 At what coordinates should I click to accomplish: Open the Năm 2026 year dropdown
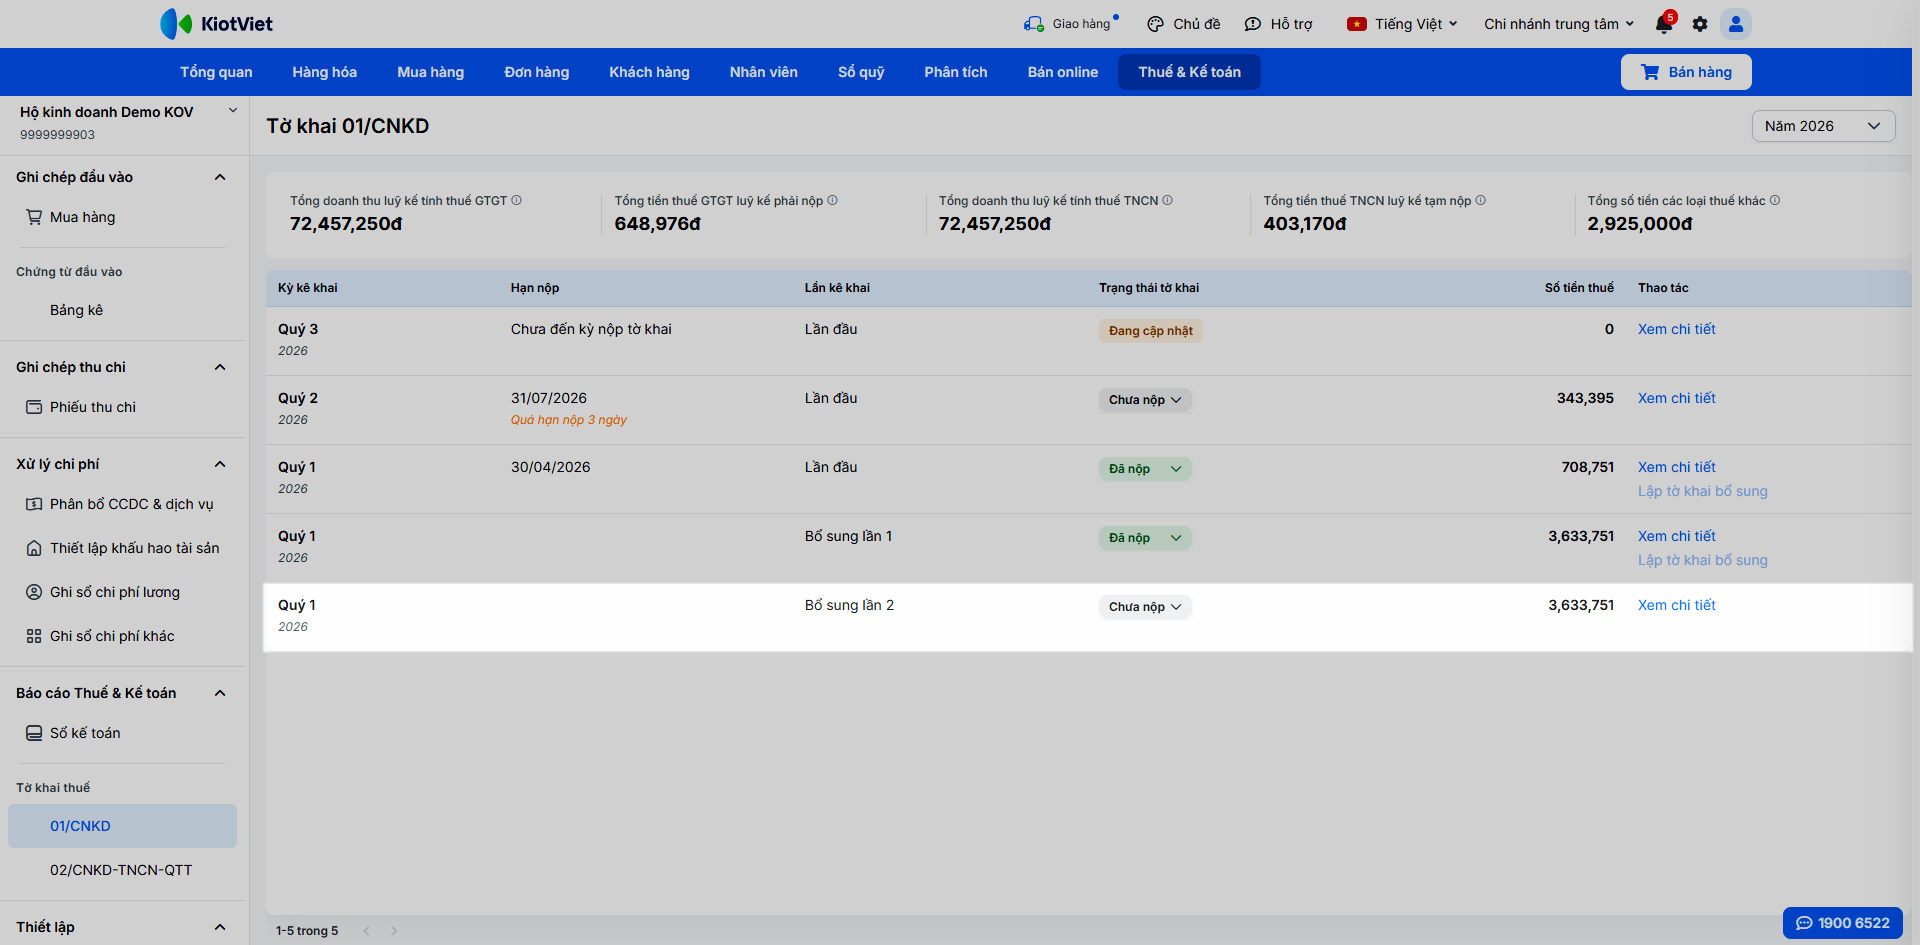click(x=1823, y=126)
